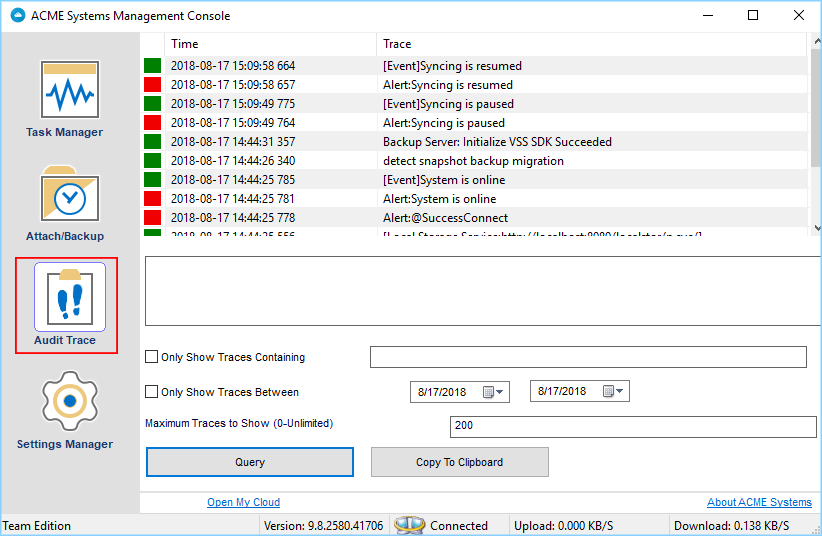Click the Download: 0.138 KB/S status text

(731, 526)
